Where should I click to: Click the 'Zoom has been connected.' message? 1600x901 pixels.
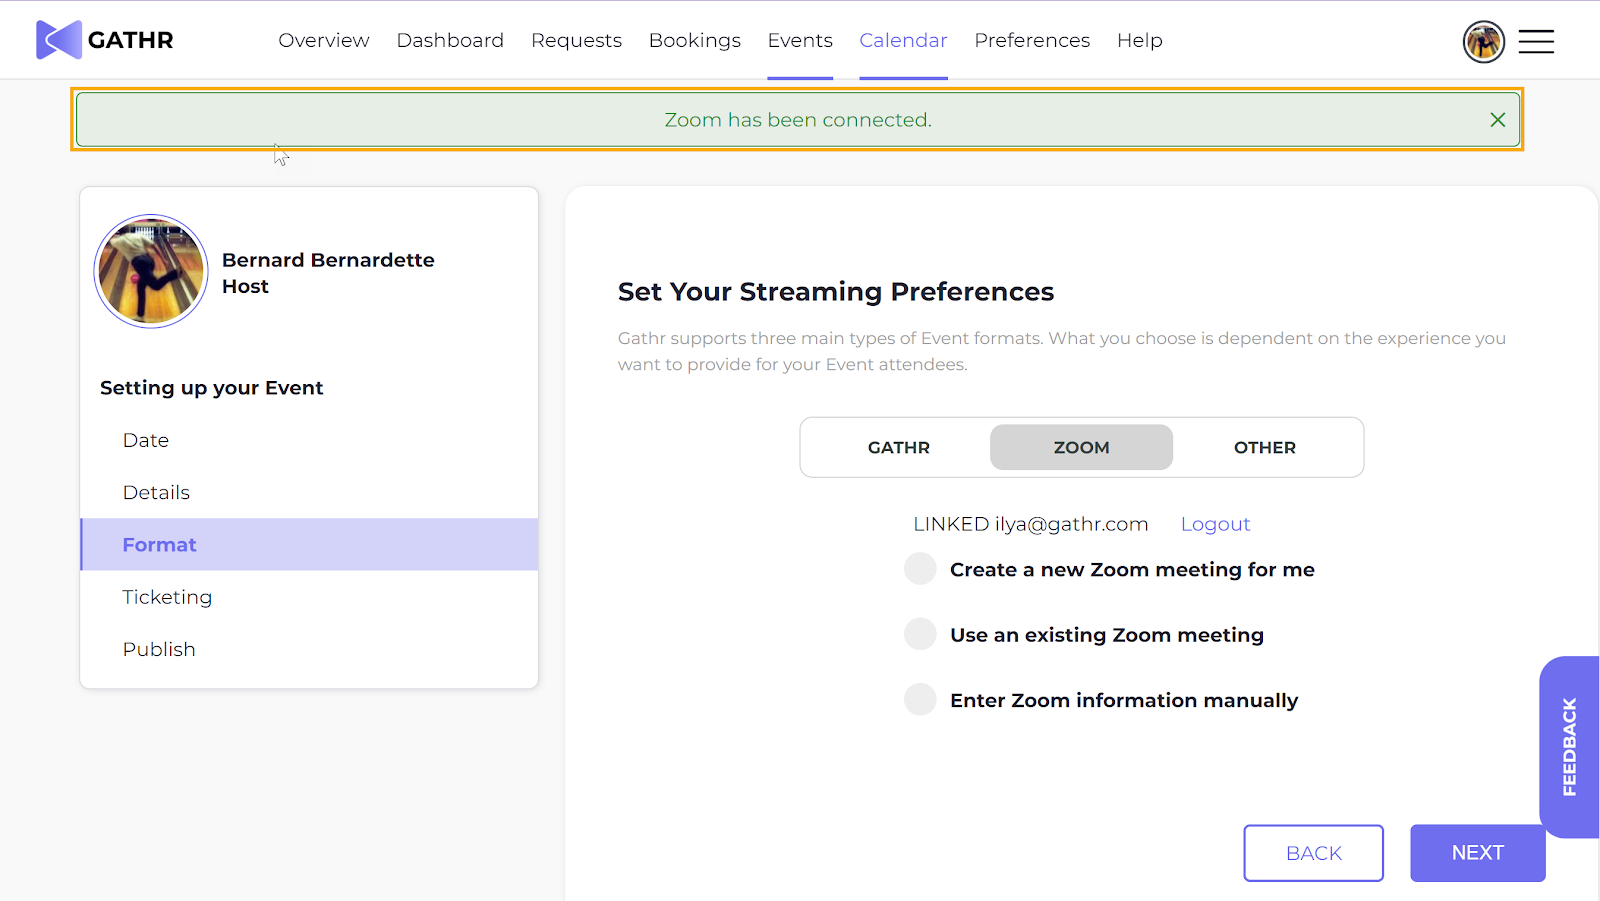tap(798, 120)
